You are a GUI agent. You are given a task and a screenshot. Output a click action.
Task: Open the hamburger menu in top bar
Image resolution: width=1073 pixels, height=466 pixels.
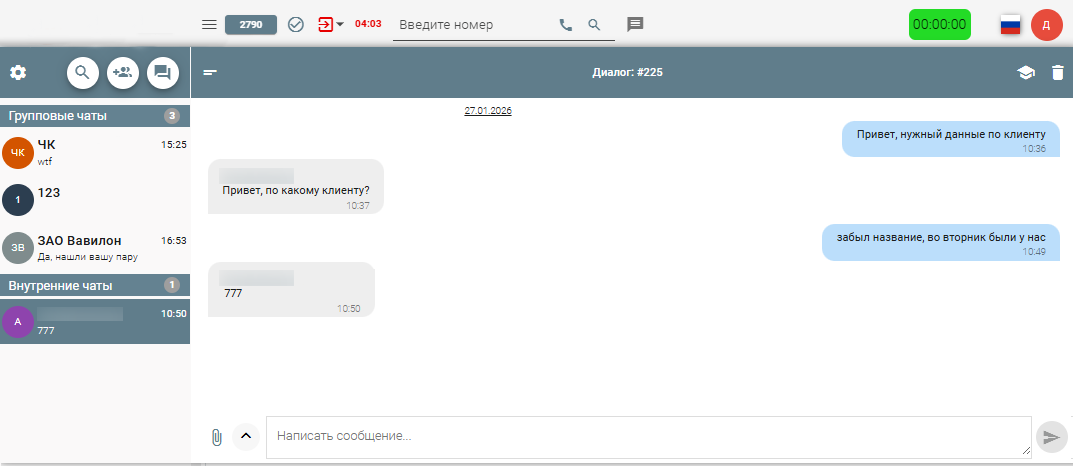[209, 25]
